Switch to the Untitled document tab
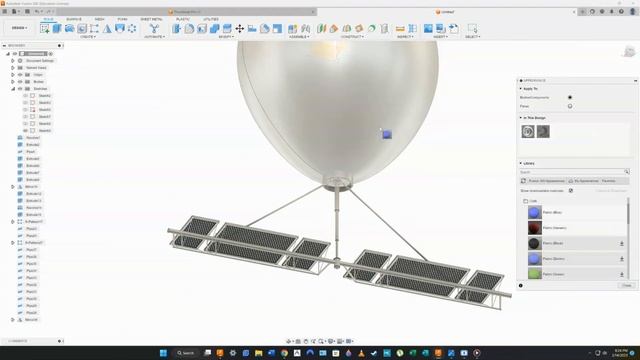 pyautogui.click(x=445, y=12)
